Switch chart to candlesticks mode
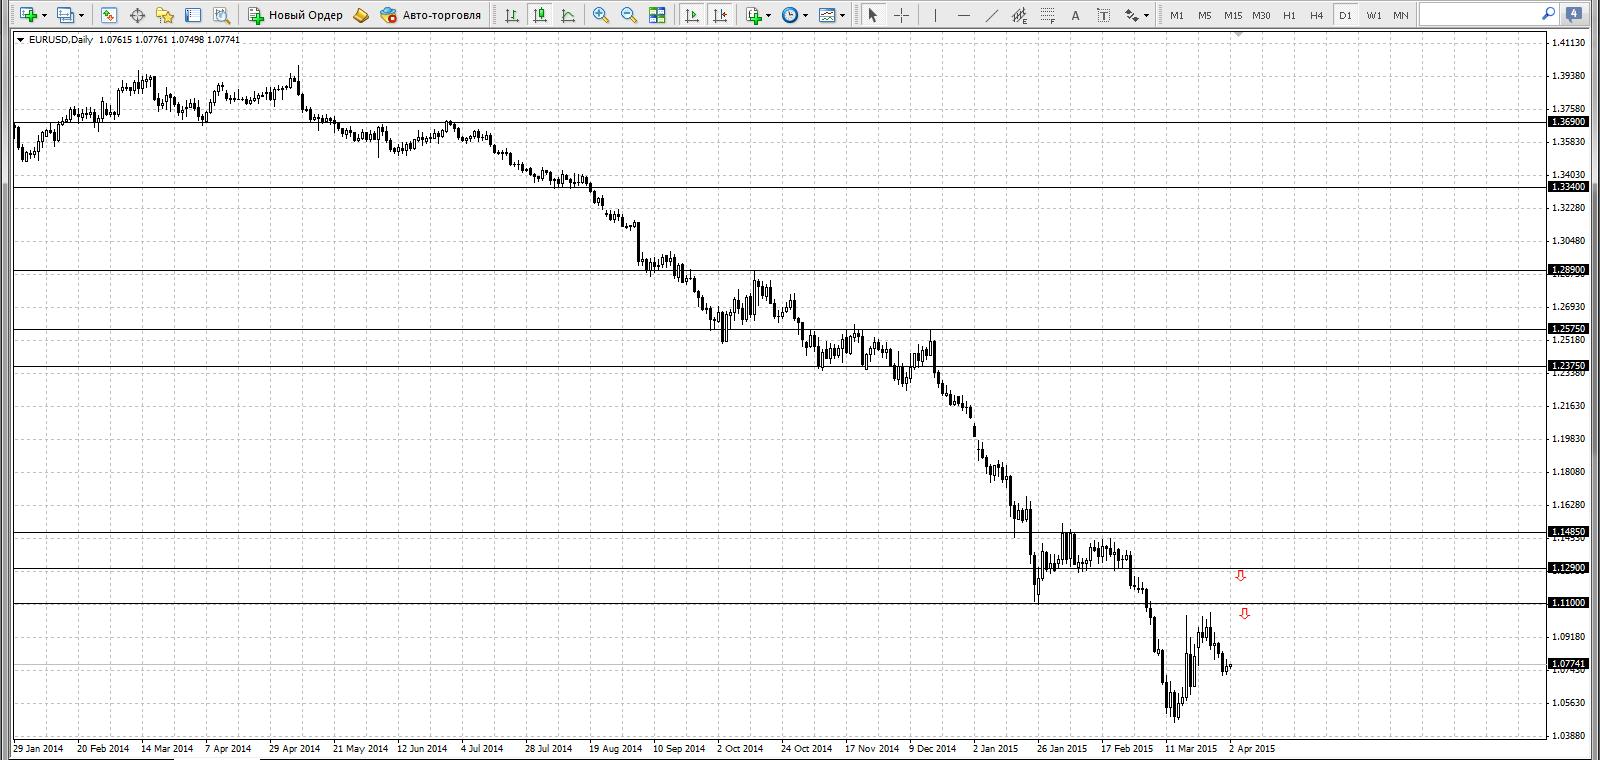This screenshot has height=760, width=1600. click(540, 15)
